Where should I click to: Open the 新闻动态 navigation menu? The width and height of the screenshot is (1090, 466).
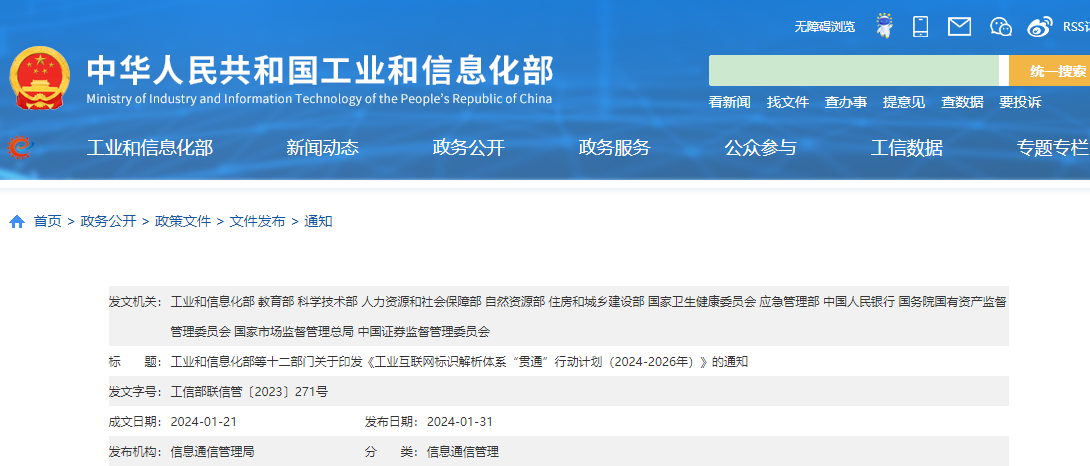pyautogui.click(x=322, y=148)
